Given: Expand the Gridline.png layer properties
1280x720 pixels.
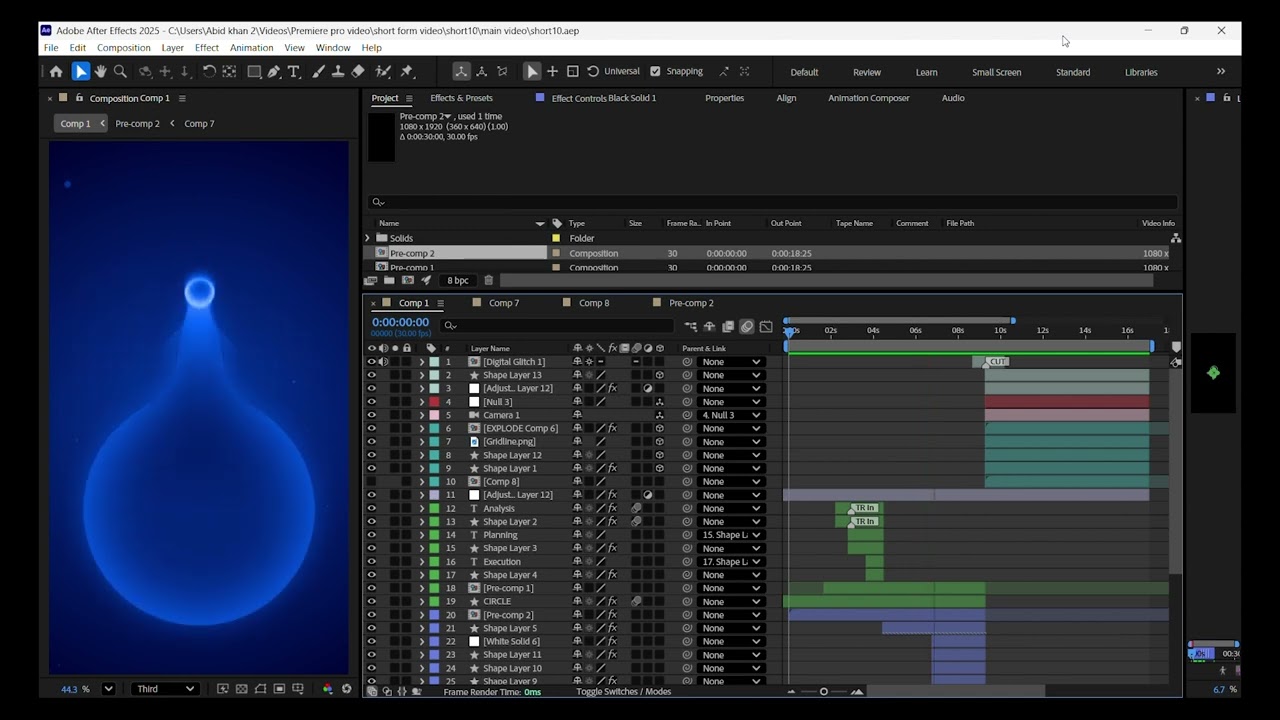Looking at the screenshot, I should [421, 442].
